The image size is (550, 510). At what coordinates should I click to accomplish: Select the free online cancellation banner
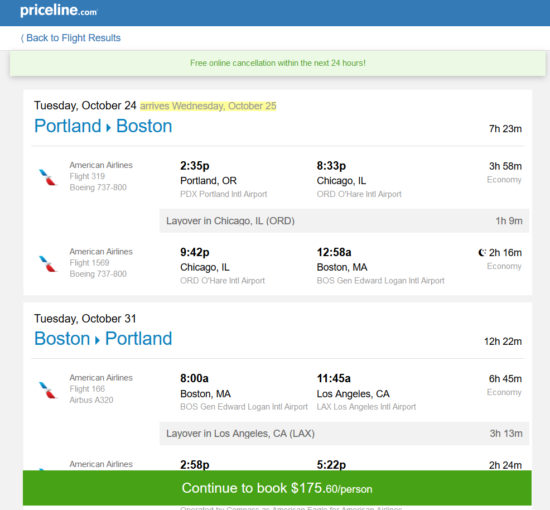(x=277, y=63)
